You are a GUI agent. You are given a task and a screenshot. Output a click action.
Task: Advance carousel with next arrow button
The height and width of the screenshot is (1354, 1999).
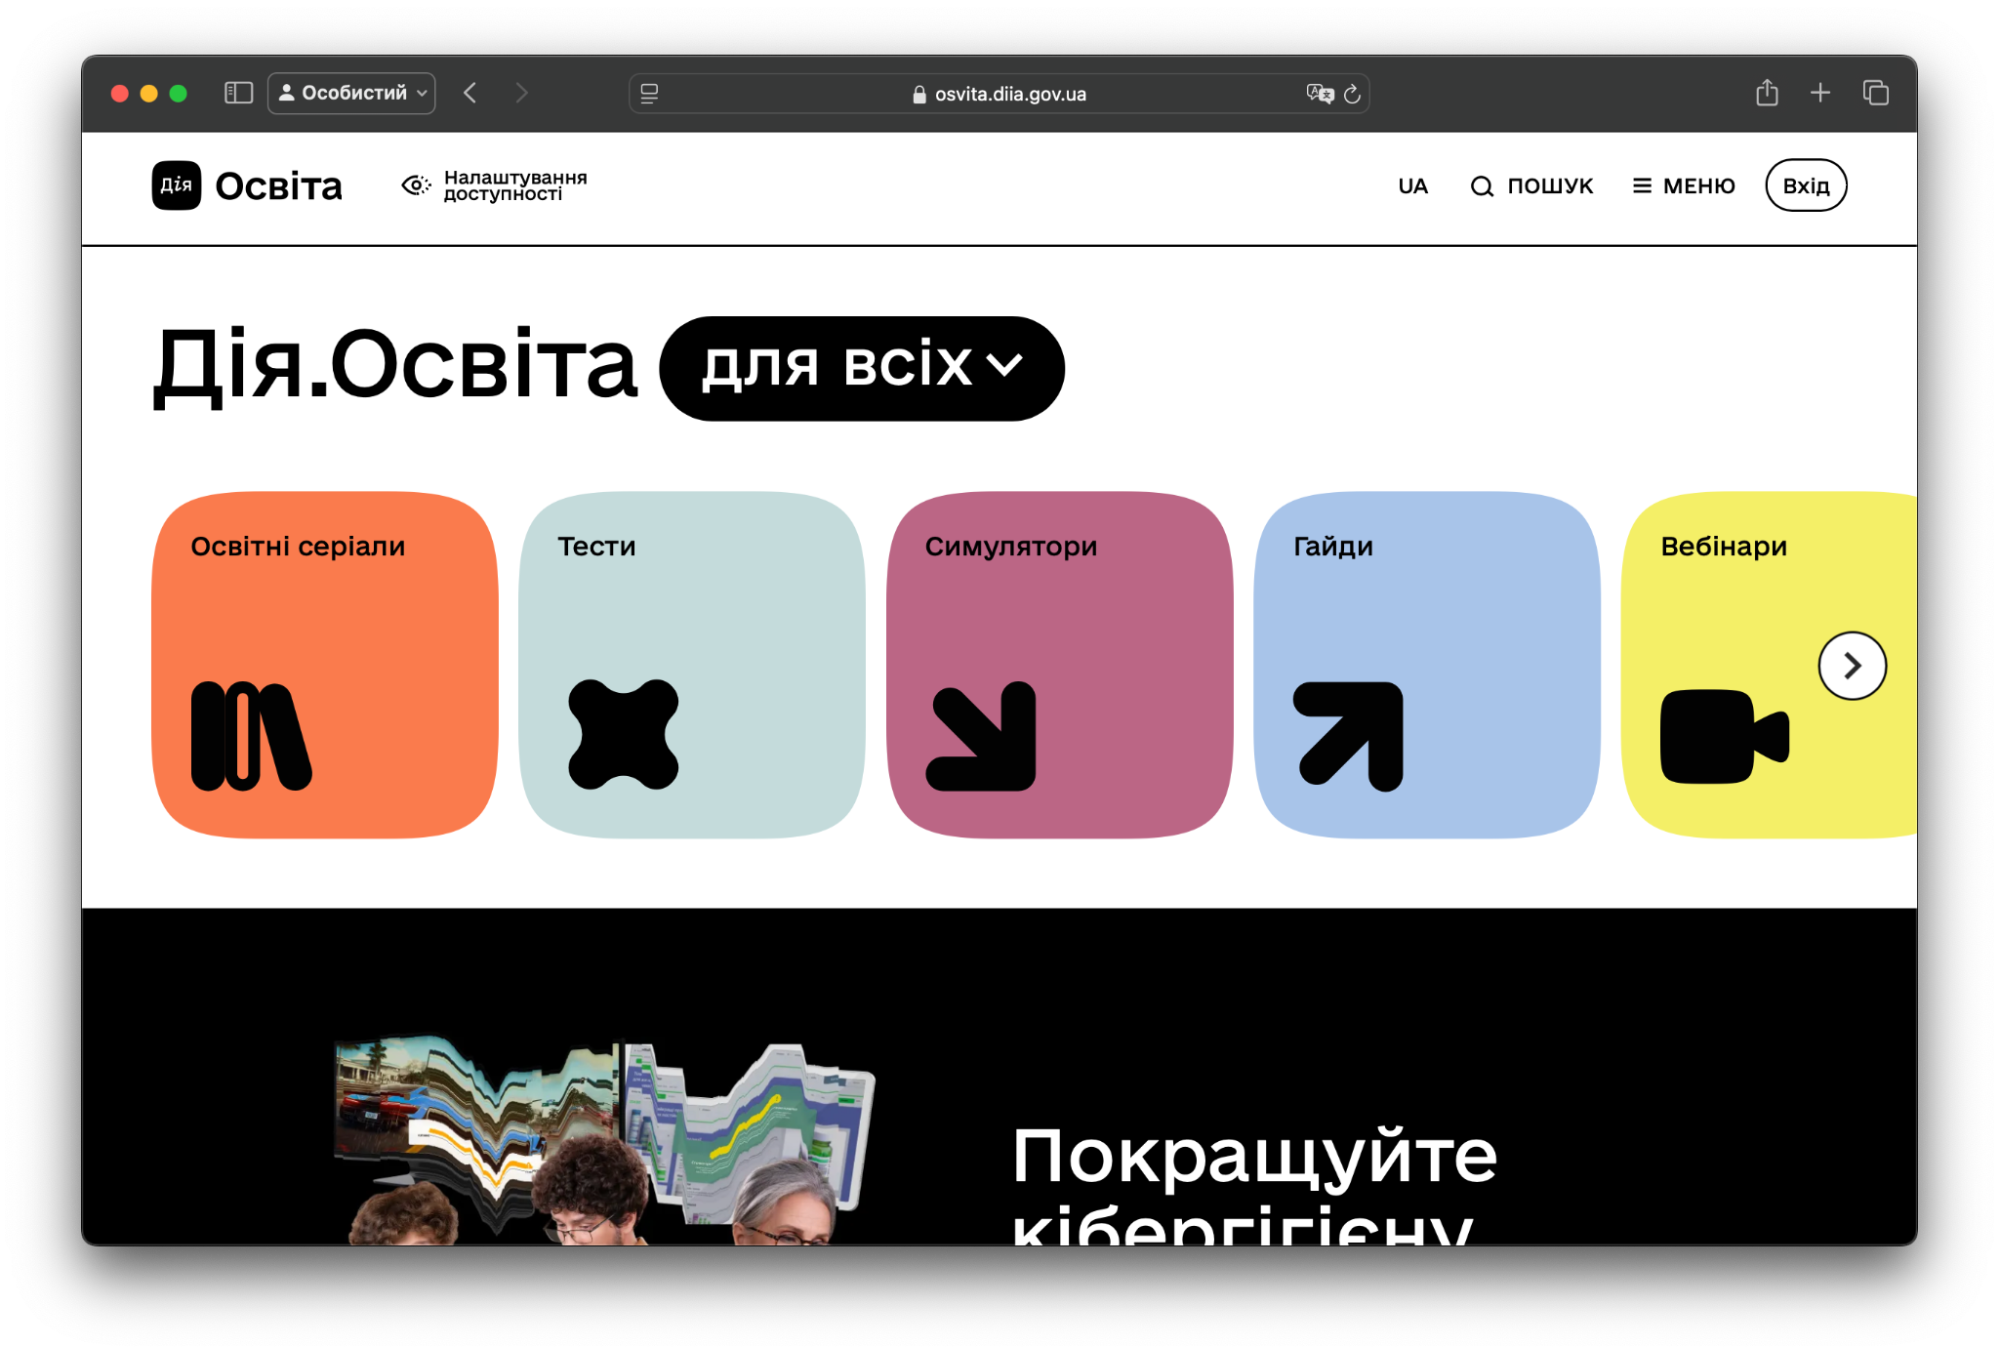tap(1852, 666)
